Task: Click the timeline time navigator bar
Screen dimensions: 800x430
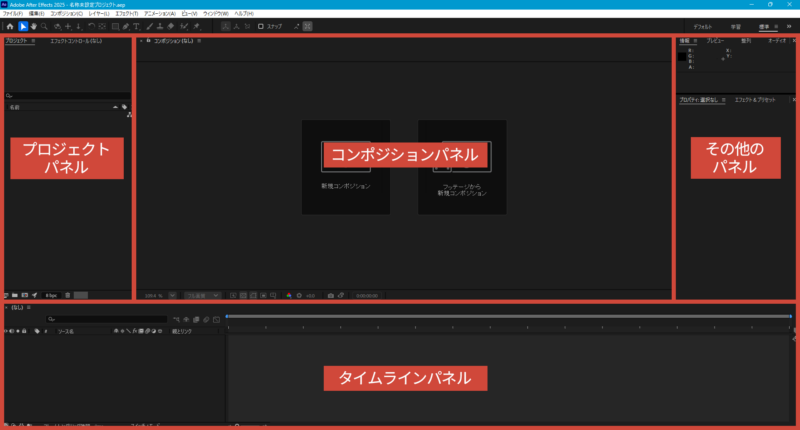Action: click(509, 317)
